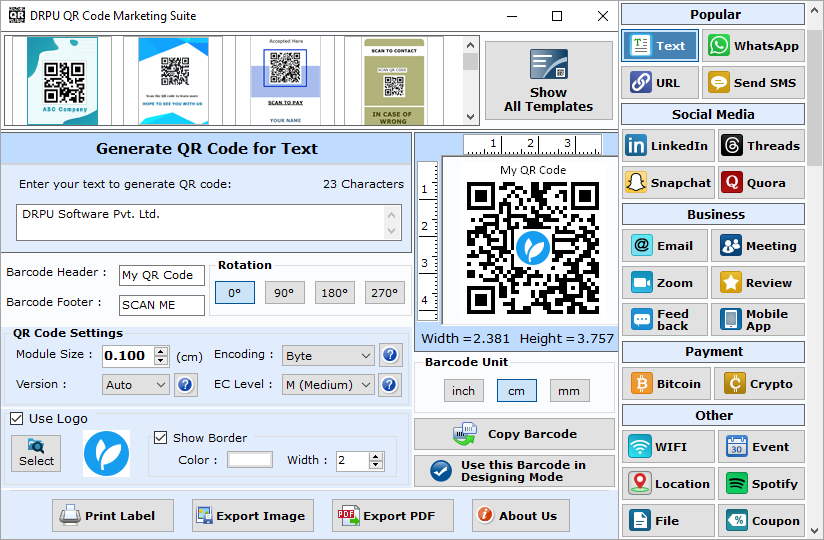Select the Crypto payment QR option
Image resolution: width=824 pixels, height=540 pixels.
pyautogui.click(x=759, y=383)
